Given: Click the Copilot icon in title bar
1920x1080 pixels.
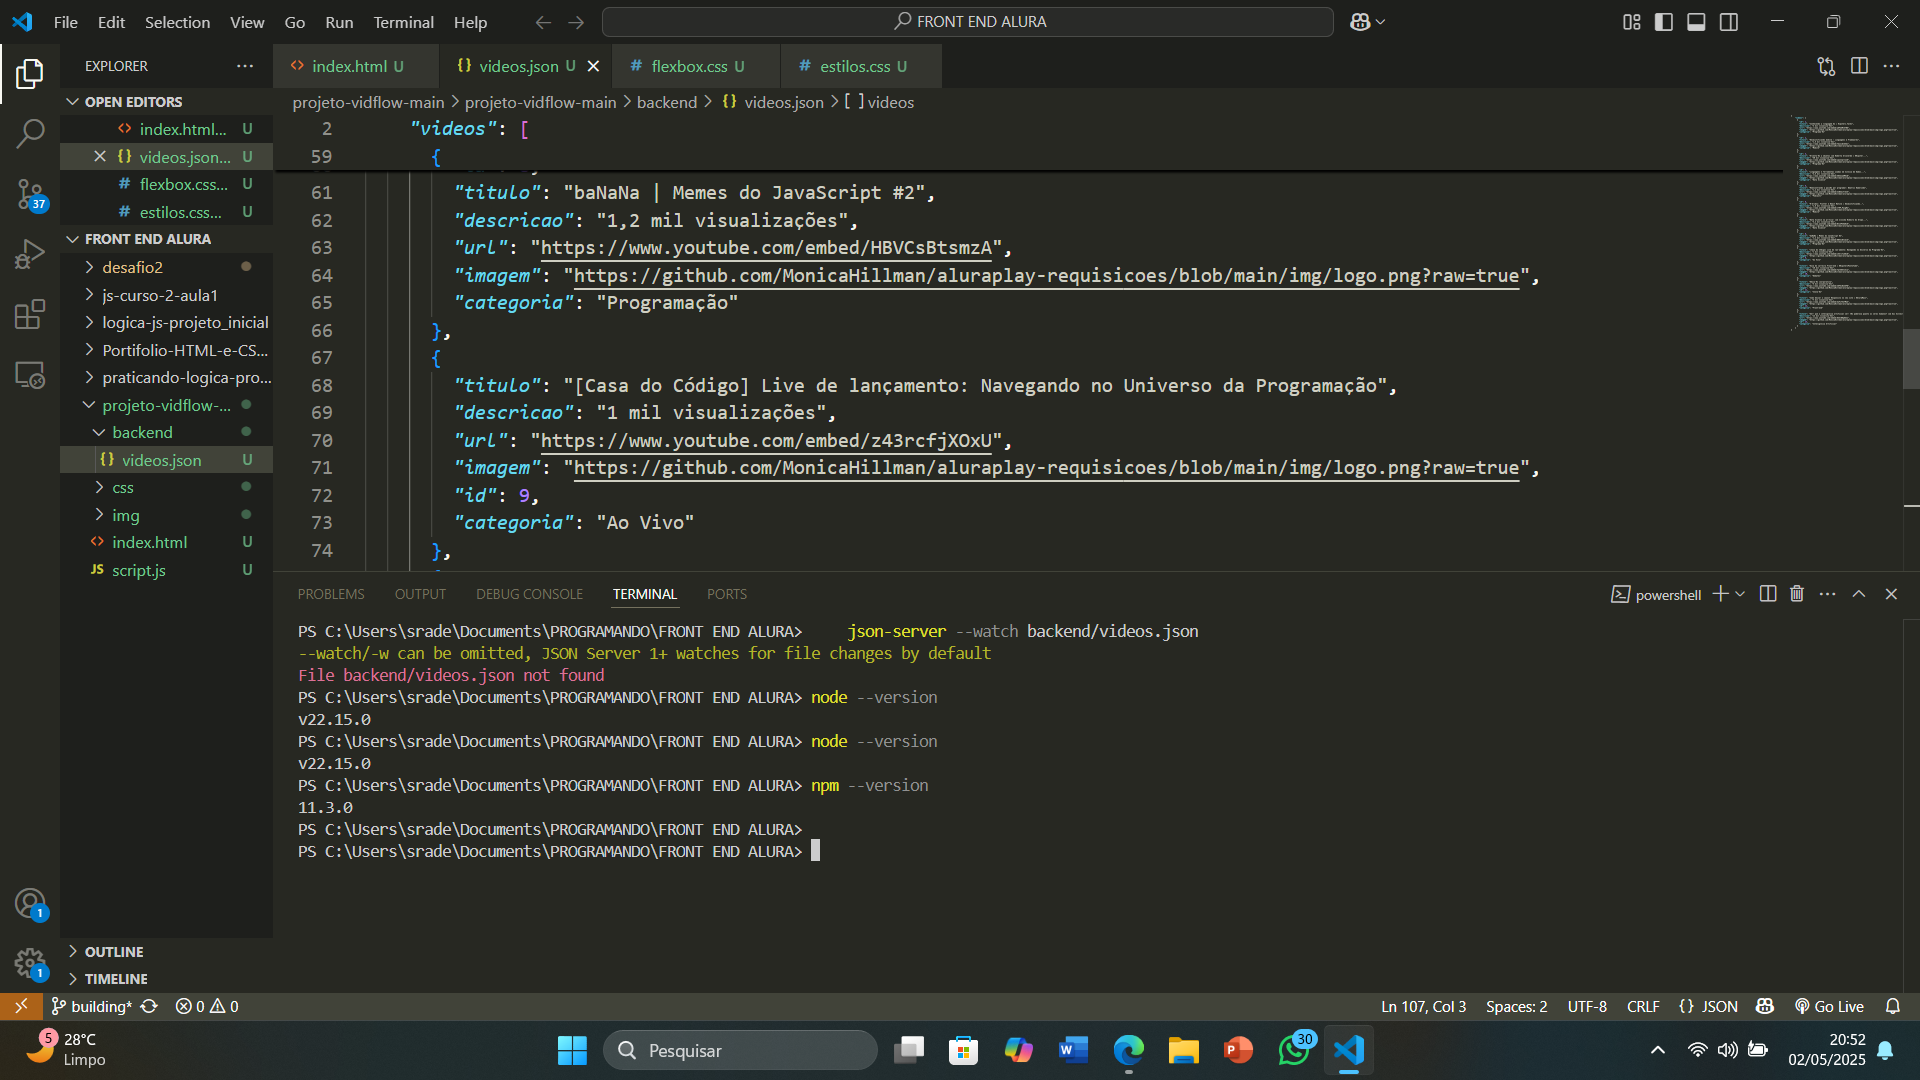Looking at the screenshot, I should (1361, 22).
